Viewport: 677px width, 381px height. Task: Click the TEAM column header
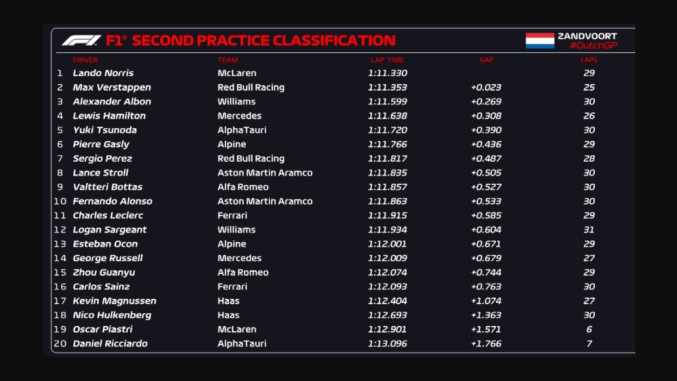[x=228, y=60]
